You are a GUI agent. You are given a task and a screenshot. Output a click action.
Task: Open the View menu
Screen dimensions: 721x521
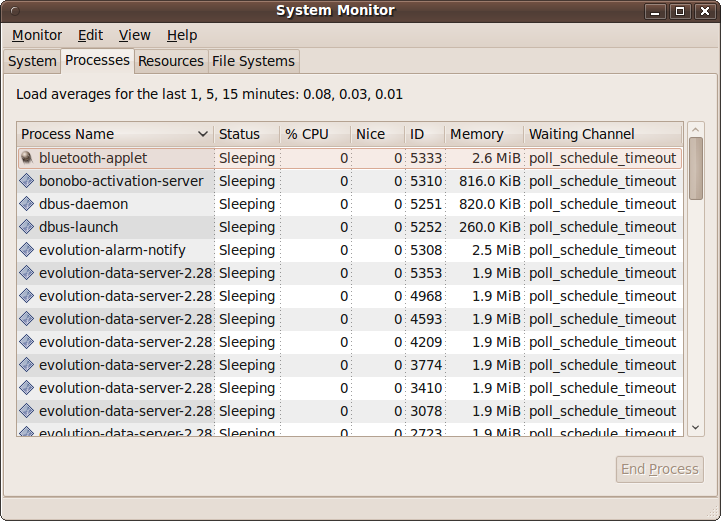tap(134, 35)
